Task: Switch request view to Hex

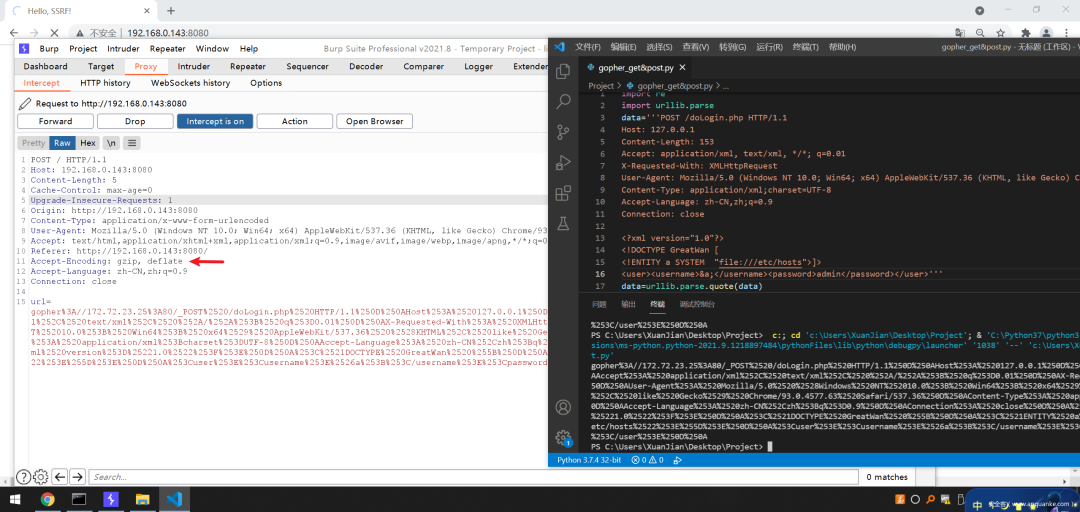Action: 87,143
